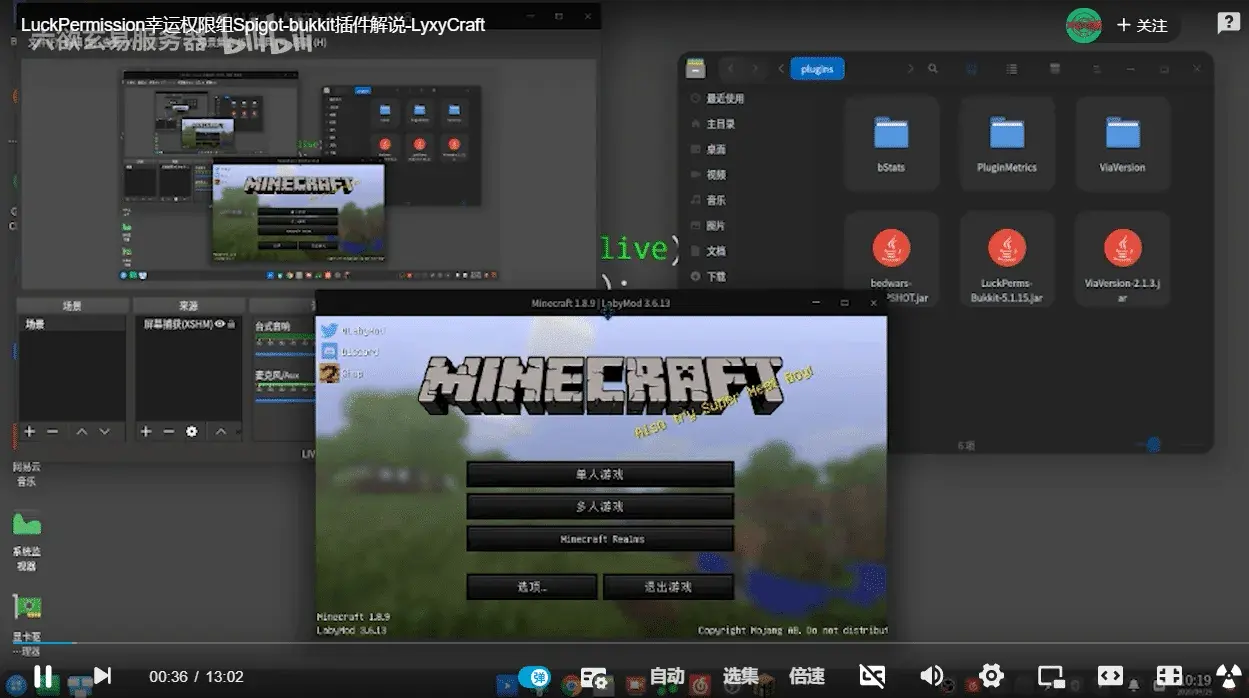Open 选项 in the Minecraft menu
Viewport: 1249px width, 698px height.
532,587
